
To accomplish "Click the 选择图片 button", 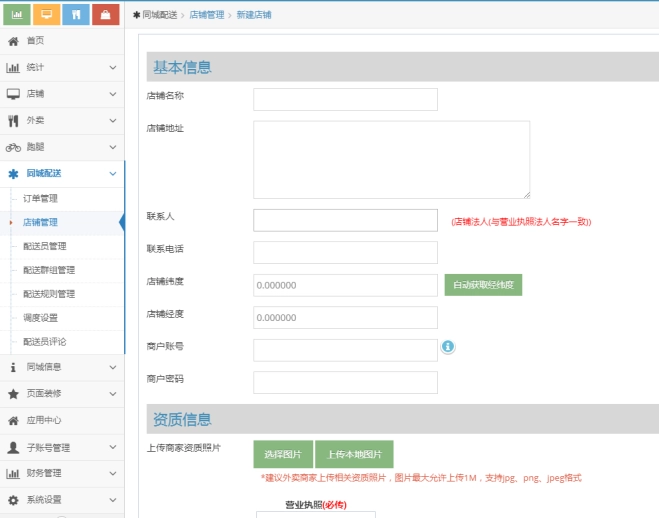I will coord(282,454).
